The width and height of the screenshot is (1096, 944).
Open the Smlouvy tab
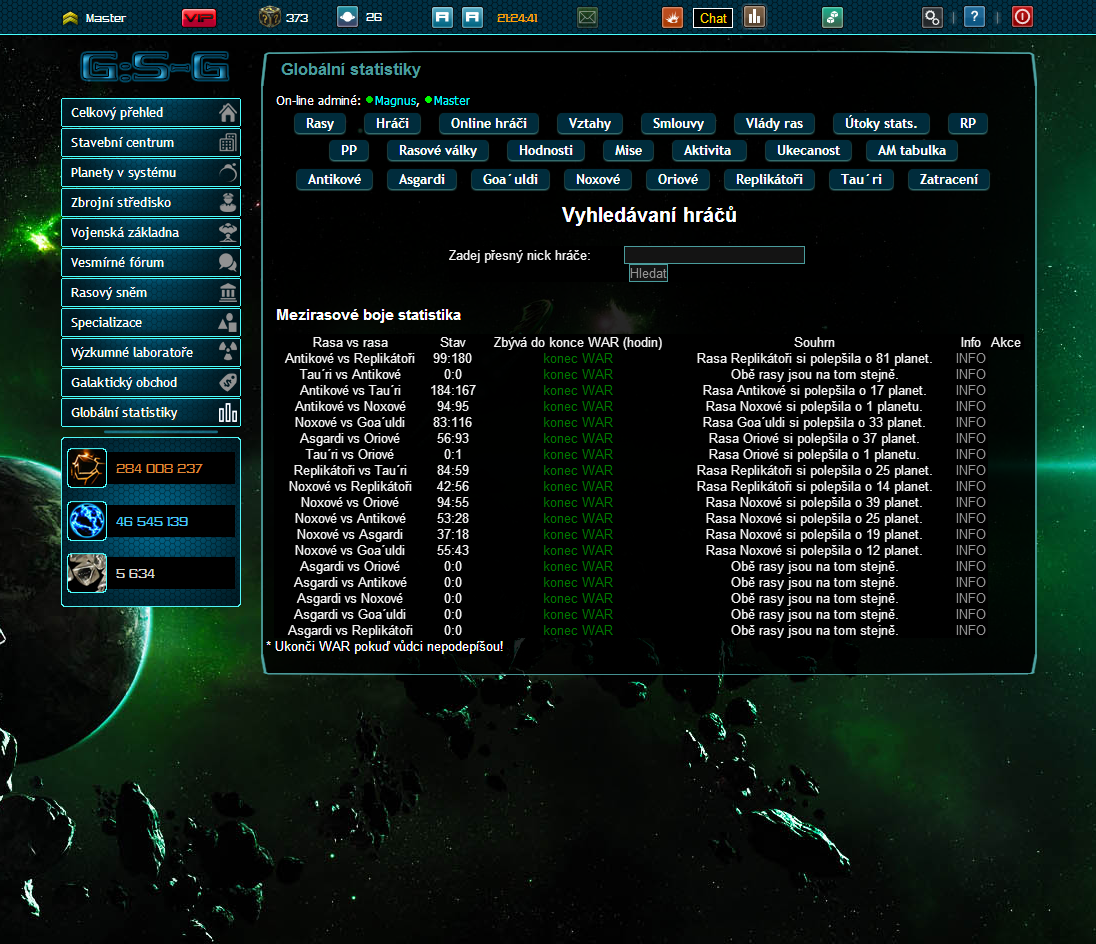tap(678, 124)
